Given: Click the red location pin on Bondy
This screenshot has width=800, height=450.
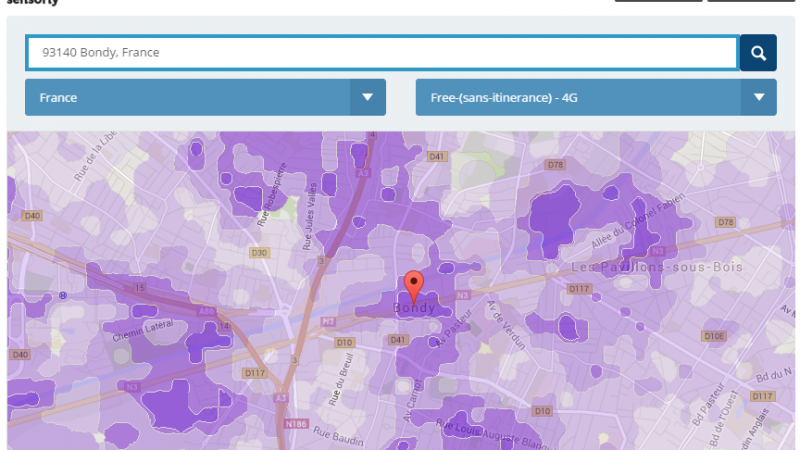Looking at the screenshot, I should 414,287.
